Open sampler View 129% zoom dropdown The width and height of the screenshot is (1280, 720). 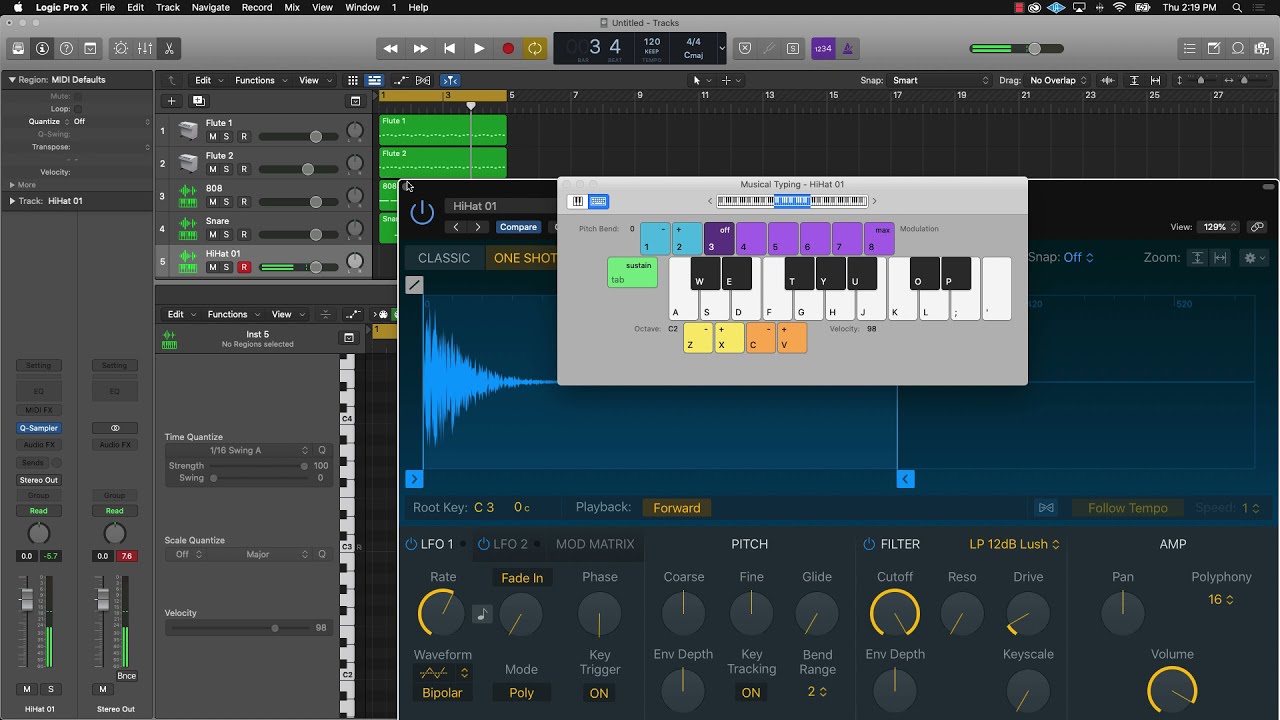pos(1219,227)
